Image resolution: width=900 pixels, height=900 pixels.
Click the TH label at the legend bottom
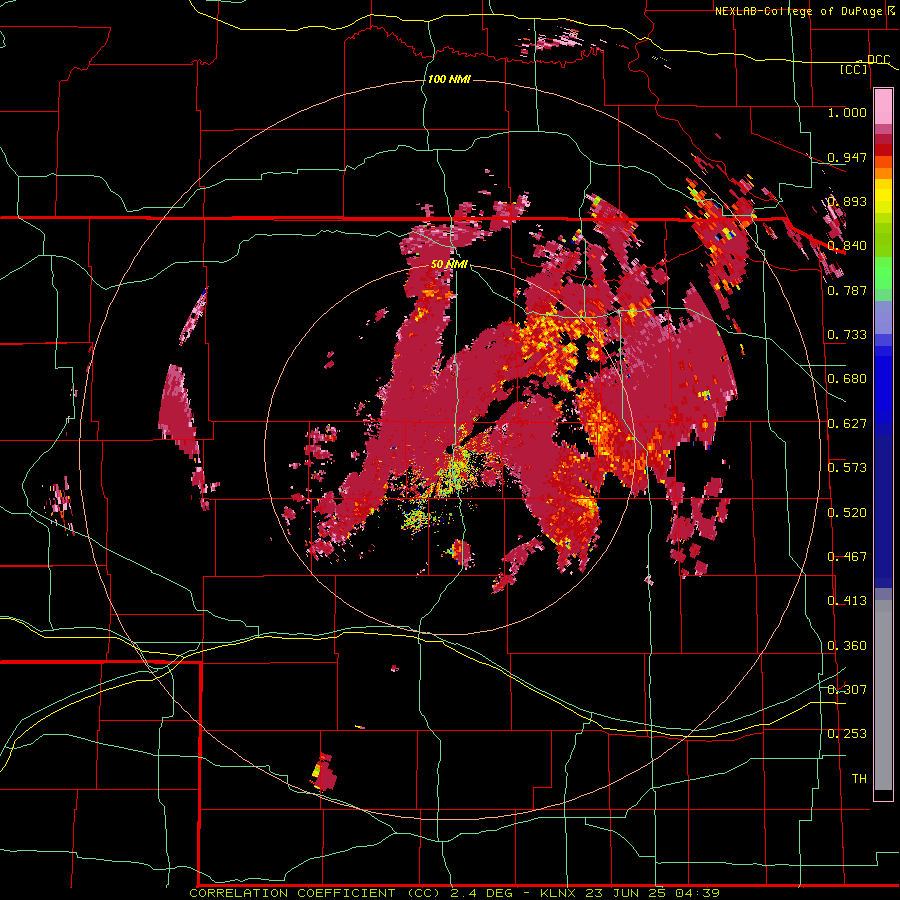(x=859, y=779)
